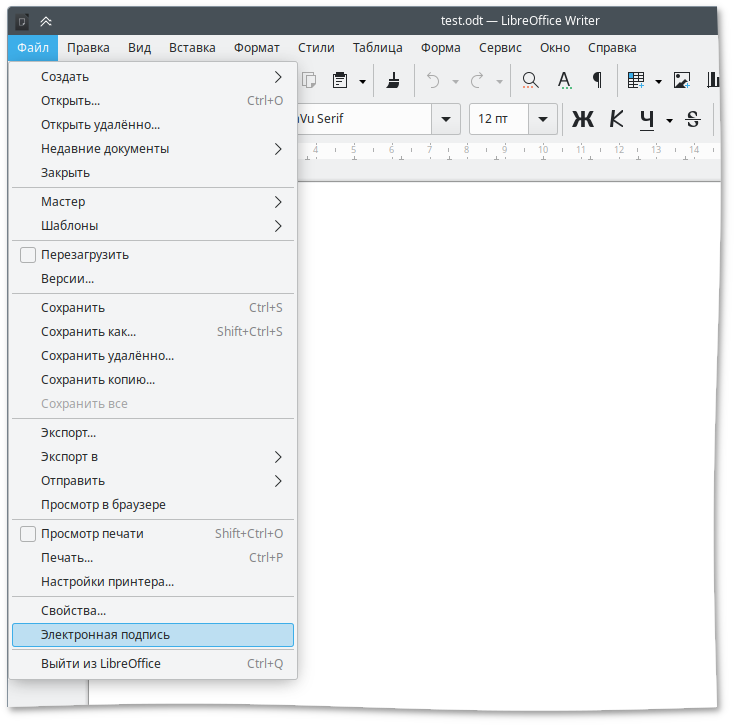Expand the Создать submenu

(x=153, y=77)
